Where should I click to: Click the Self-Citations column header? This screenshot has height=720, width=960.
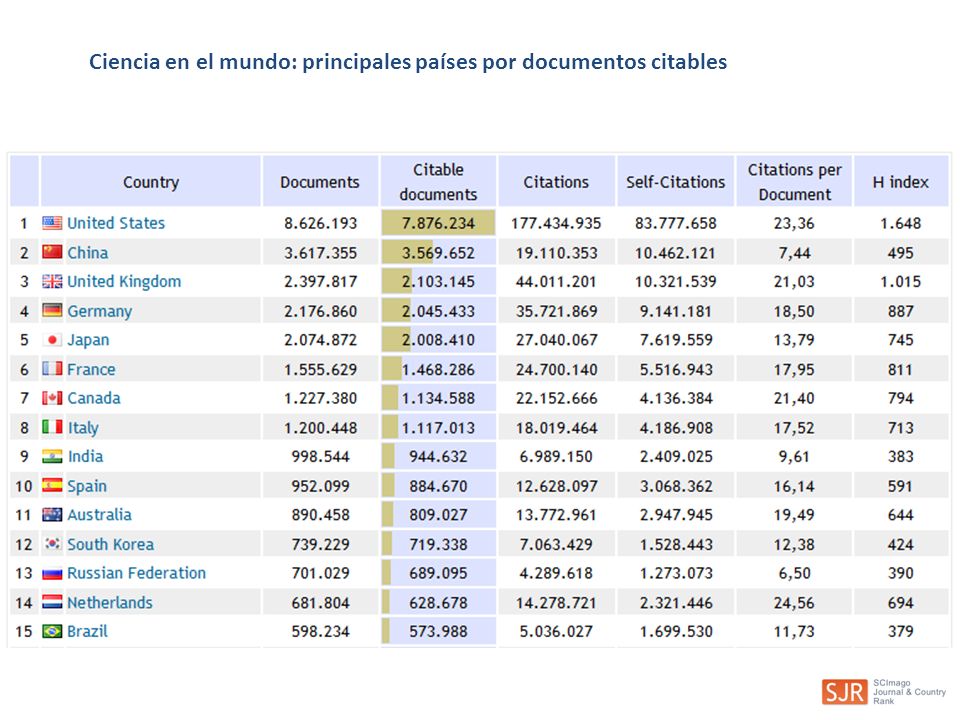click(675, 181)
